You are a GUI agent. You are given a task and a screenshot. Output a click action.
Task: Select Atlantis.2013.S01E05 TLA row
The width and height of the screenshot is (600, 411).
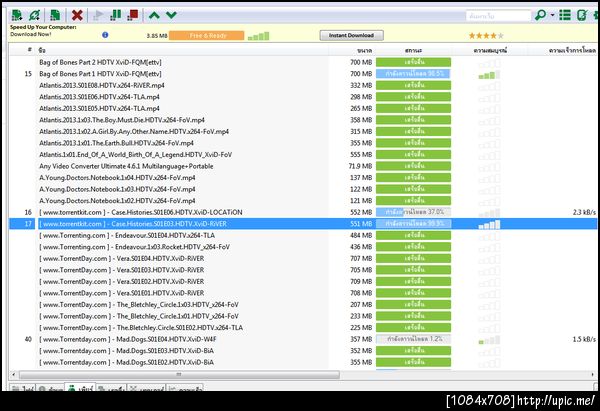(303, 108)
